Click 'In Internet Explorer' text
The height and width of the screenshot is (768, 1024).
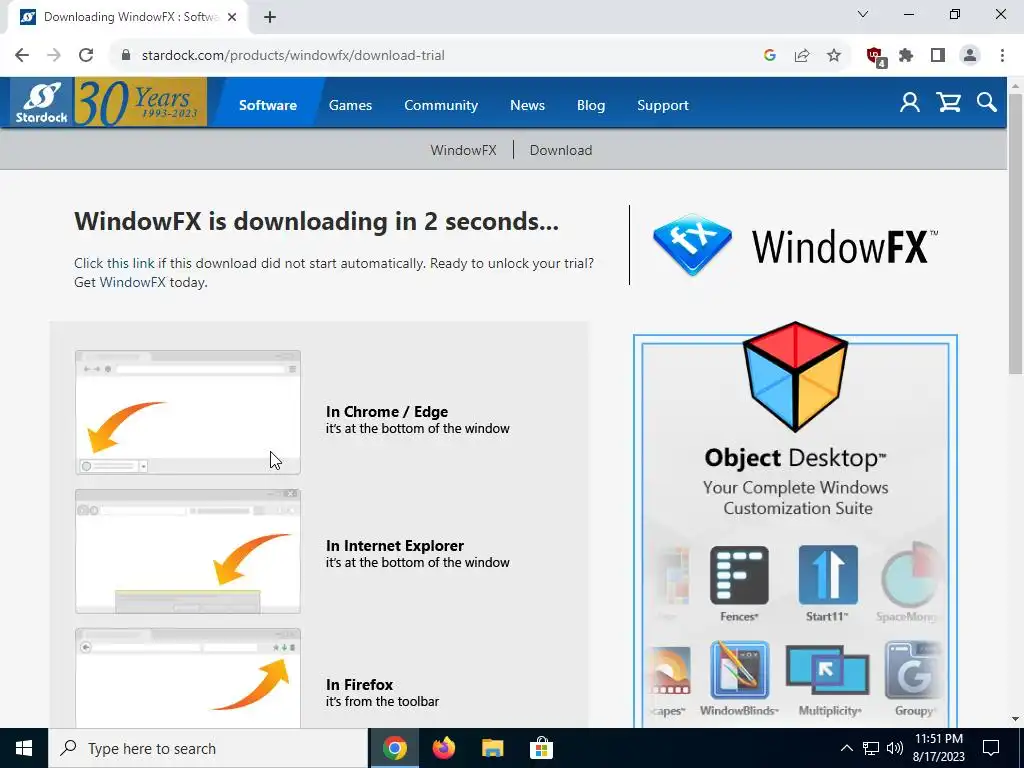(394, 546)
